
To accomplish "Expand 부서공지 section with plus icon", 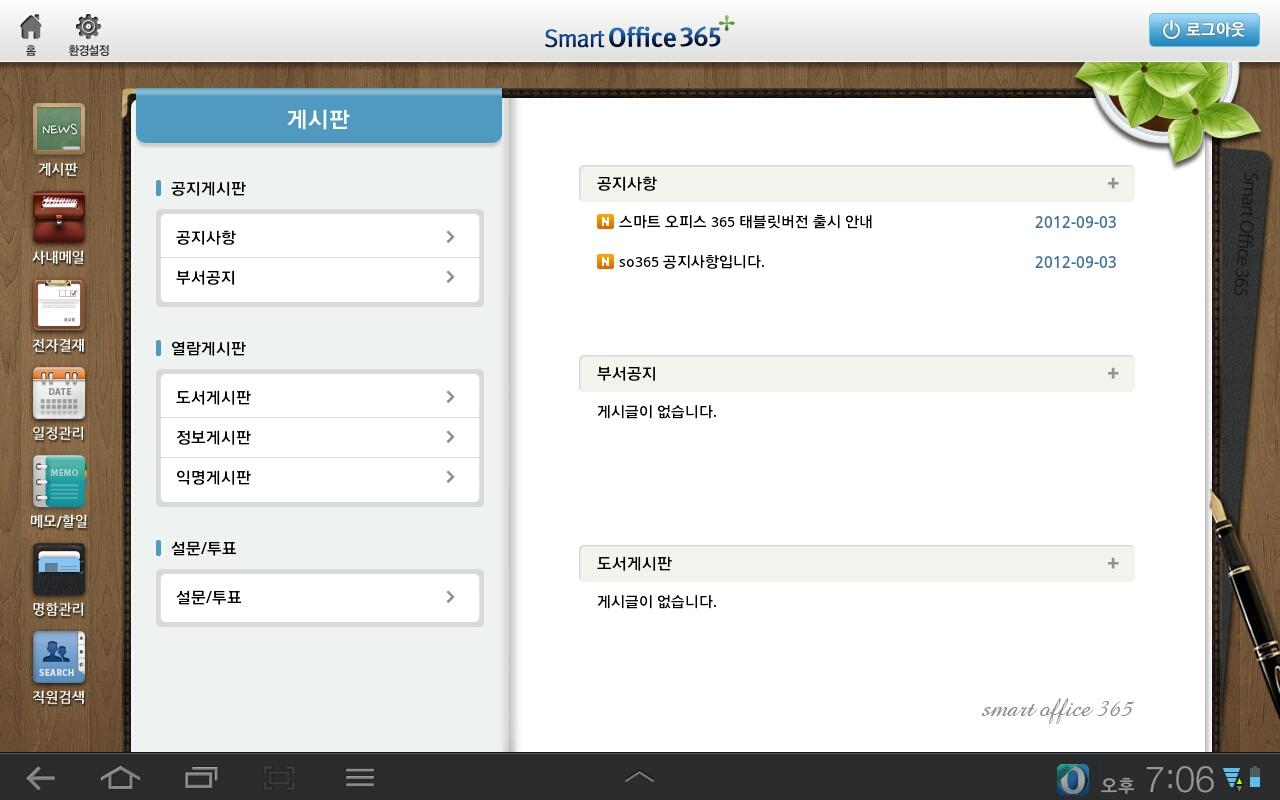I will 1113,373.
